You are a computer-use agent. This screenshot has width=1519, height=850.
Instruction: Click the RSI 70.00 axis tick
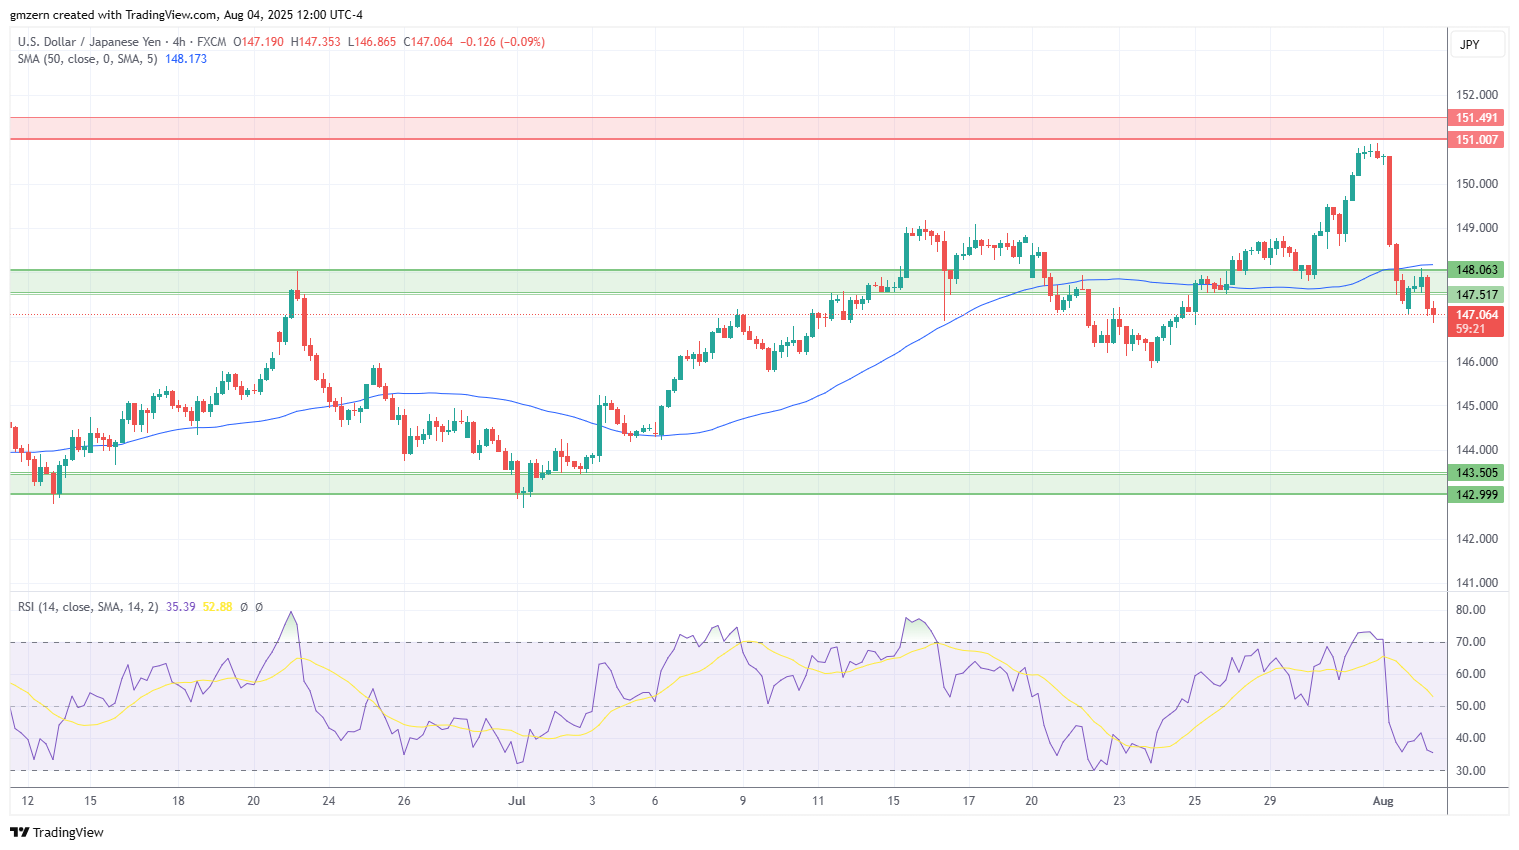coord(1470,642)
